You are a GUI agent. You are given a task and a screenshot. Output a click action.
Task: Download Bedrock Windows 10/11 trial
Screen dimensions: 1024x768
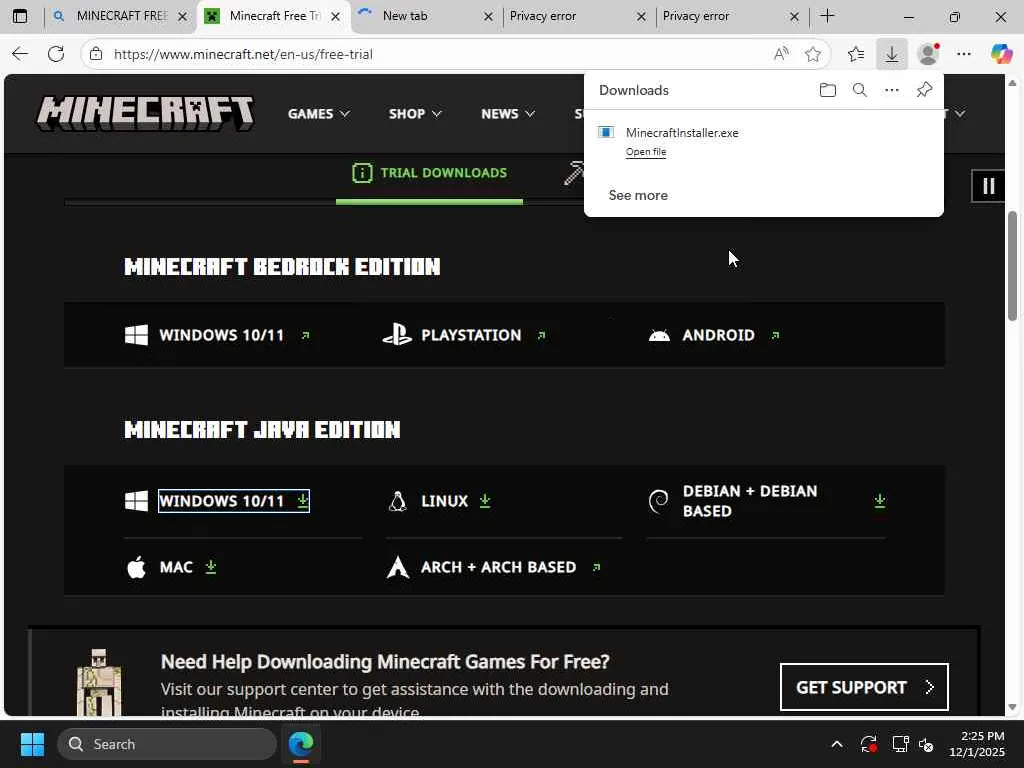[234, 335]
